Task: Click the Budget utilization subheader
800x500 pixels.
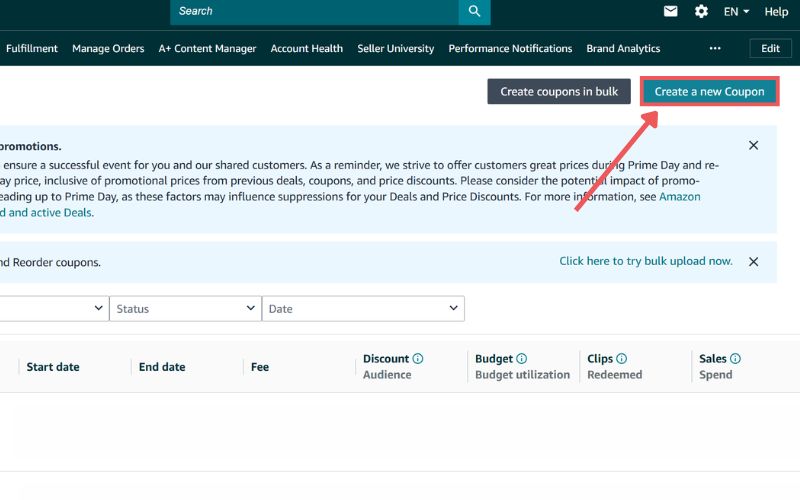Action: coord(522,374)
